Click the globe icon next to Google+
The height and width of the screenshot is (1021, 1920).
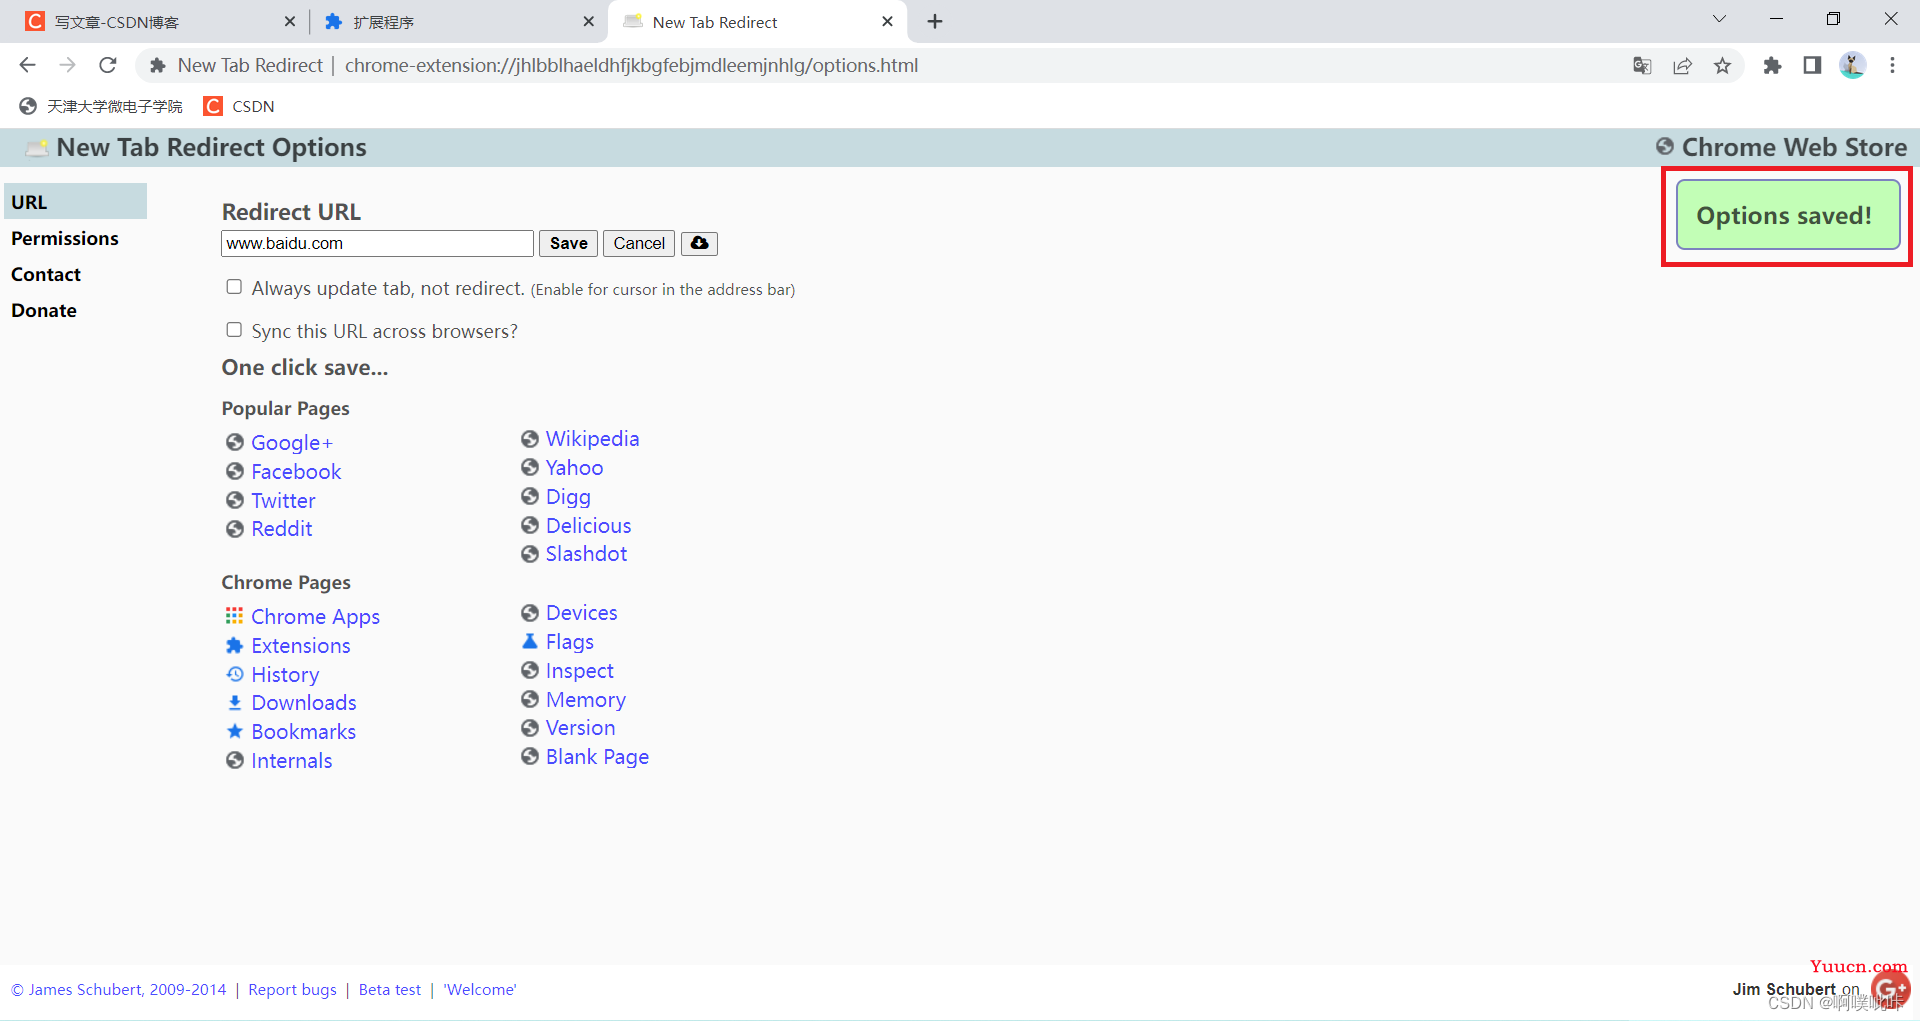point(235,442)
